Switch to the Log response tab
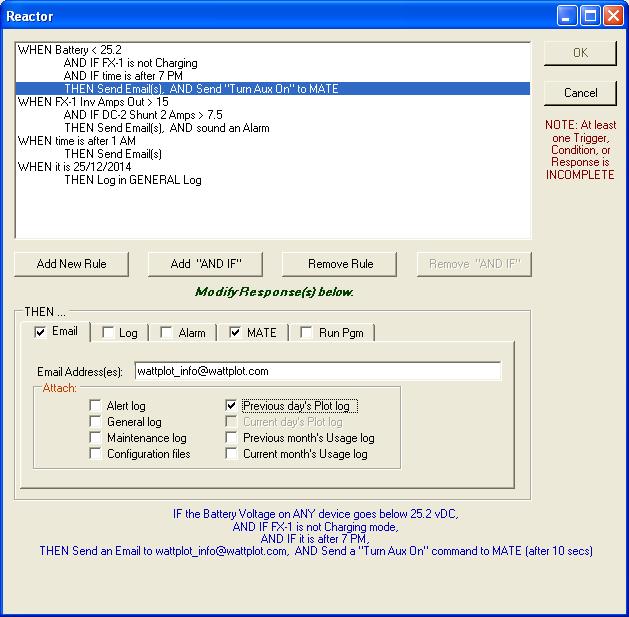Viewport: 629px width, 617px height. tap(119, 333)
